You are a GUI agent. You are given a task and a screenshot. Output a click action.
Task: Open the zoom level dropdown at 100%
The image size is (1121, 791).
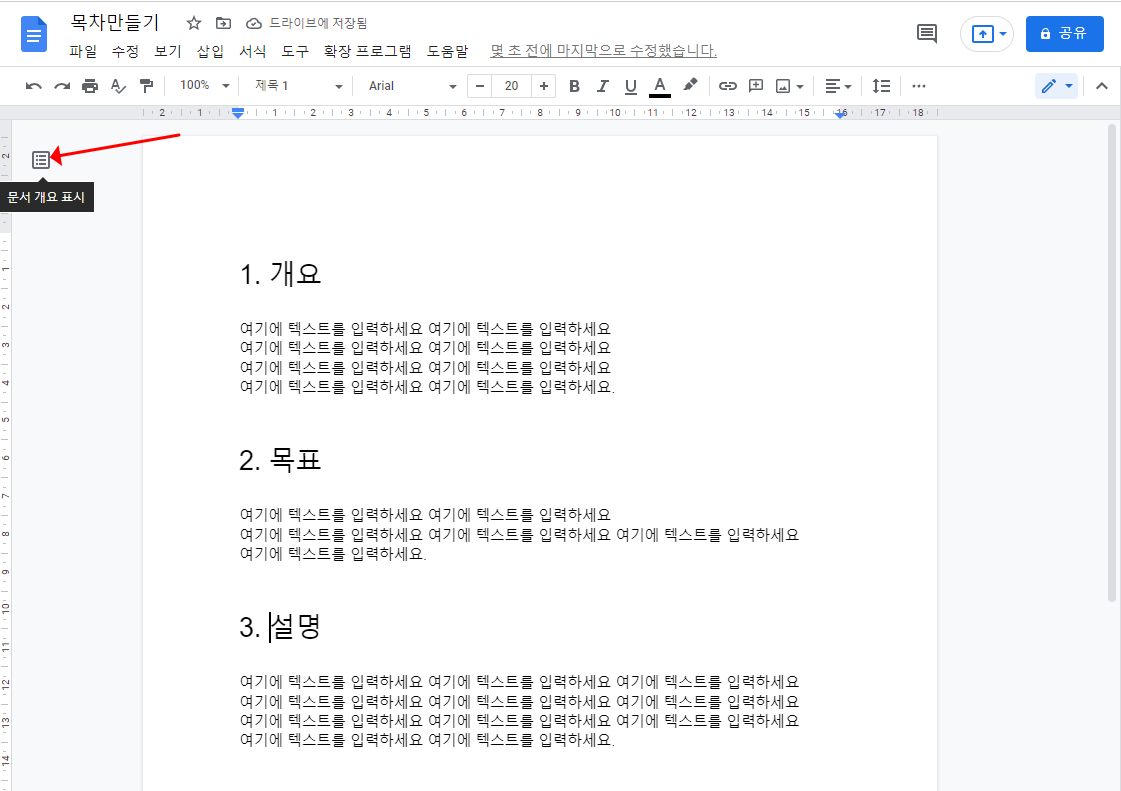[x=202, y=86]
